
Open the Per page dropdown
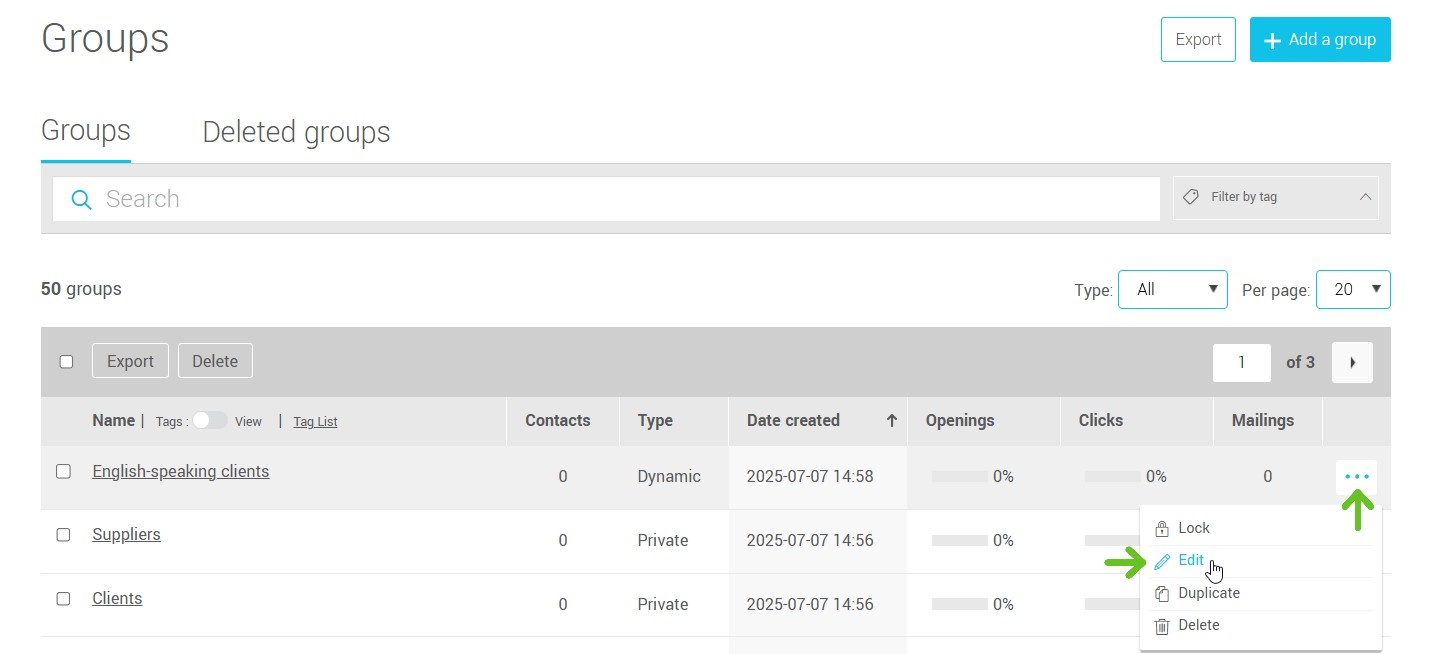(x=1352, y=289)
